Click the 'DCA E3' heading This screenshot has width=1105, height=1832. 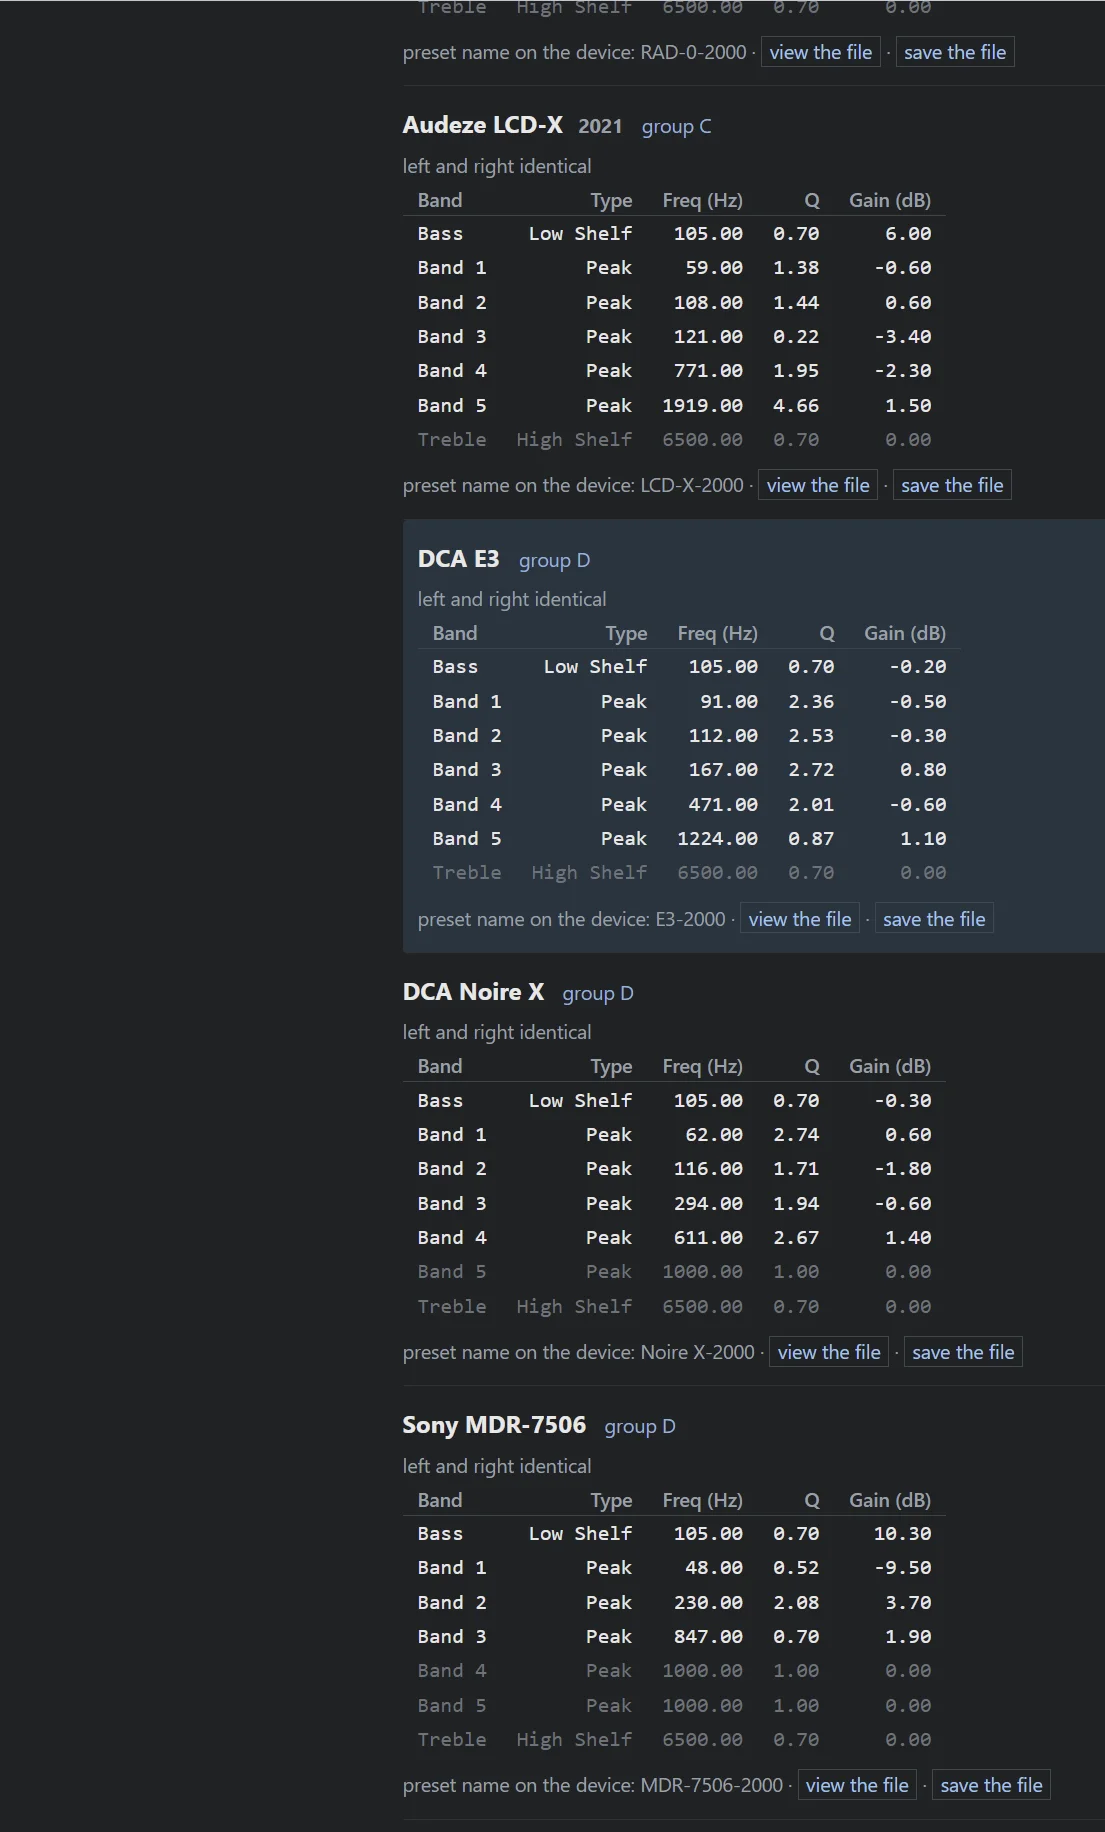point(458,559)
